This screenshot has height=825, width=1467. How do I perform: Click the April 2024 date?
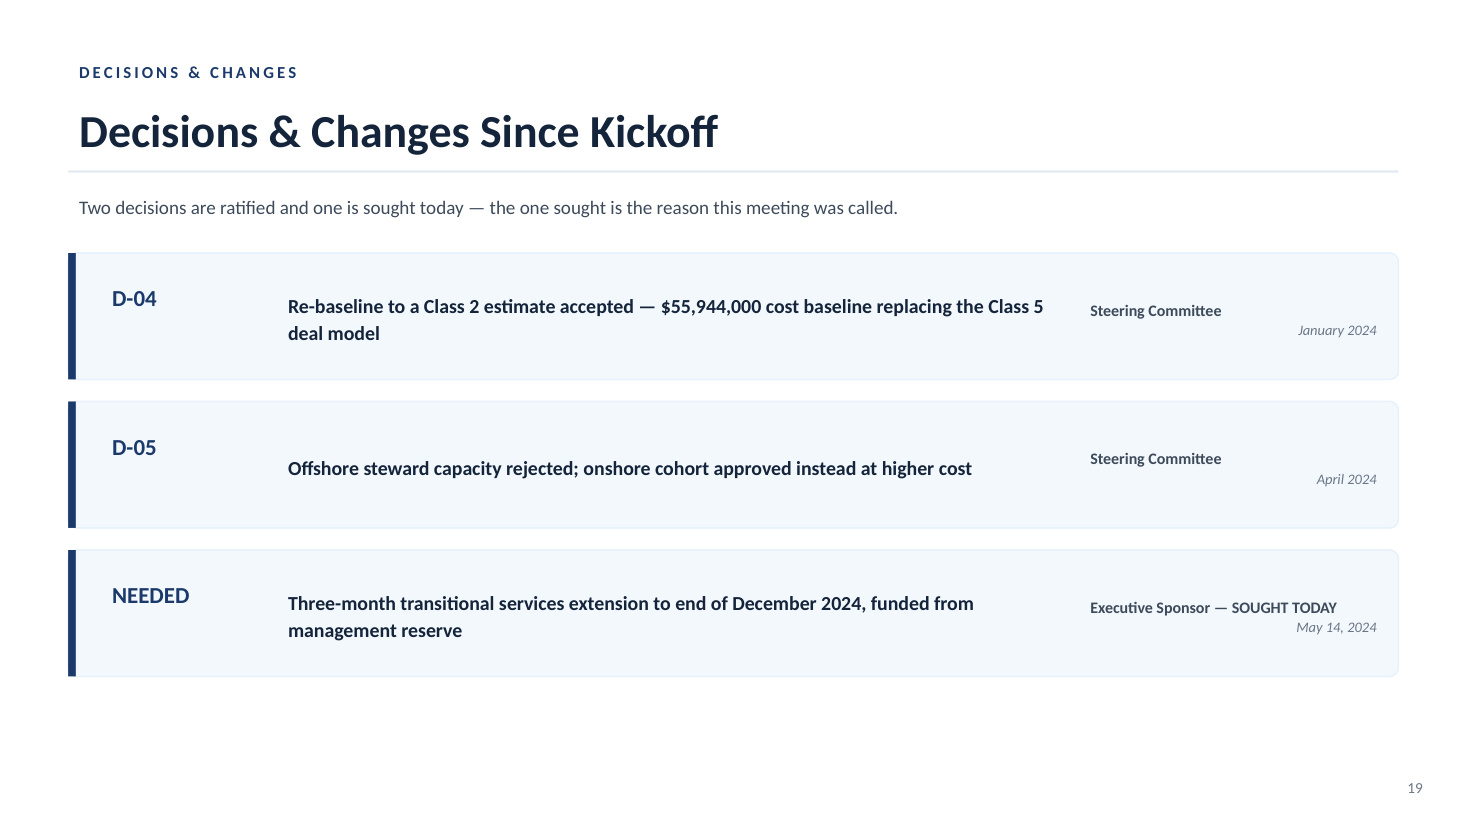(x=1346, y=480)
